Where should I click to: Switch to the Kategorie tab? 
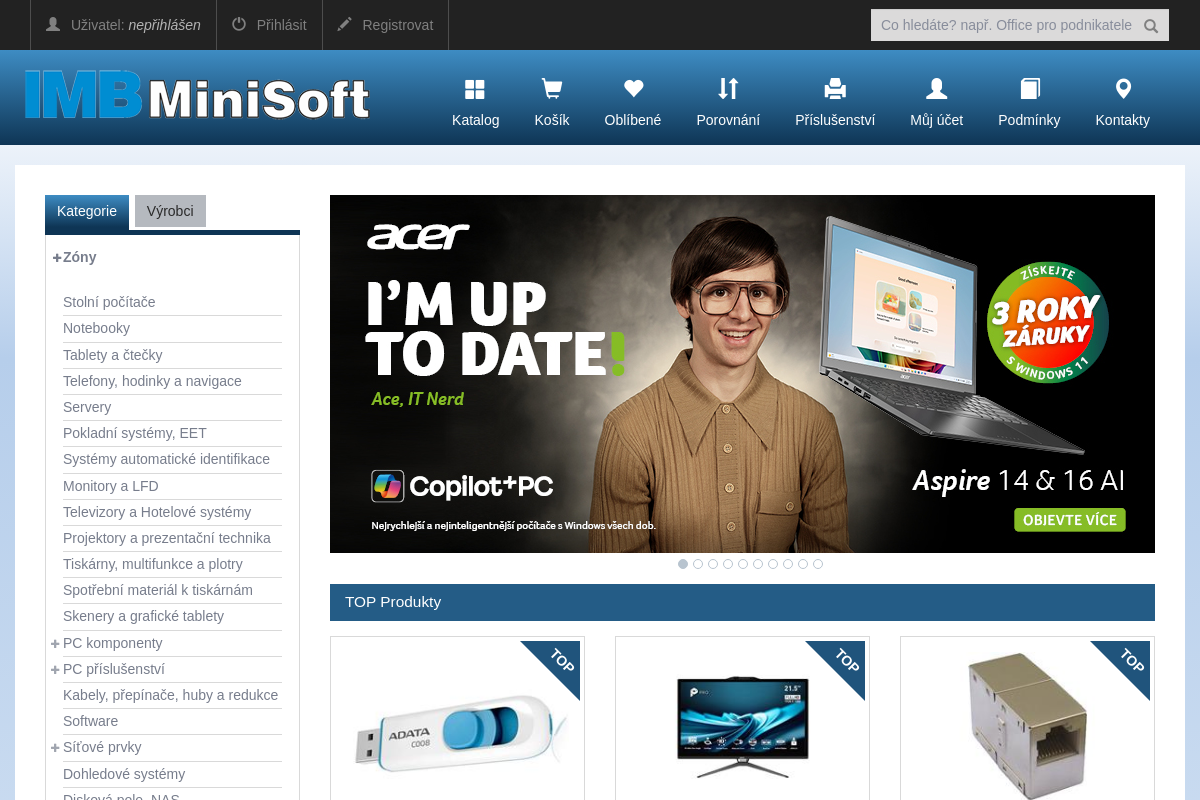pos(87,212)
